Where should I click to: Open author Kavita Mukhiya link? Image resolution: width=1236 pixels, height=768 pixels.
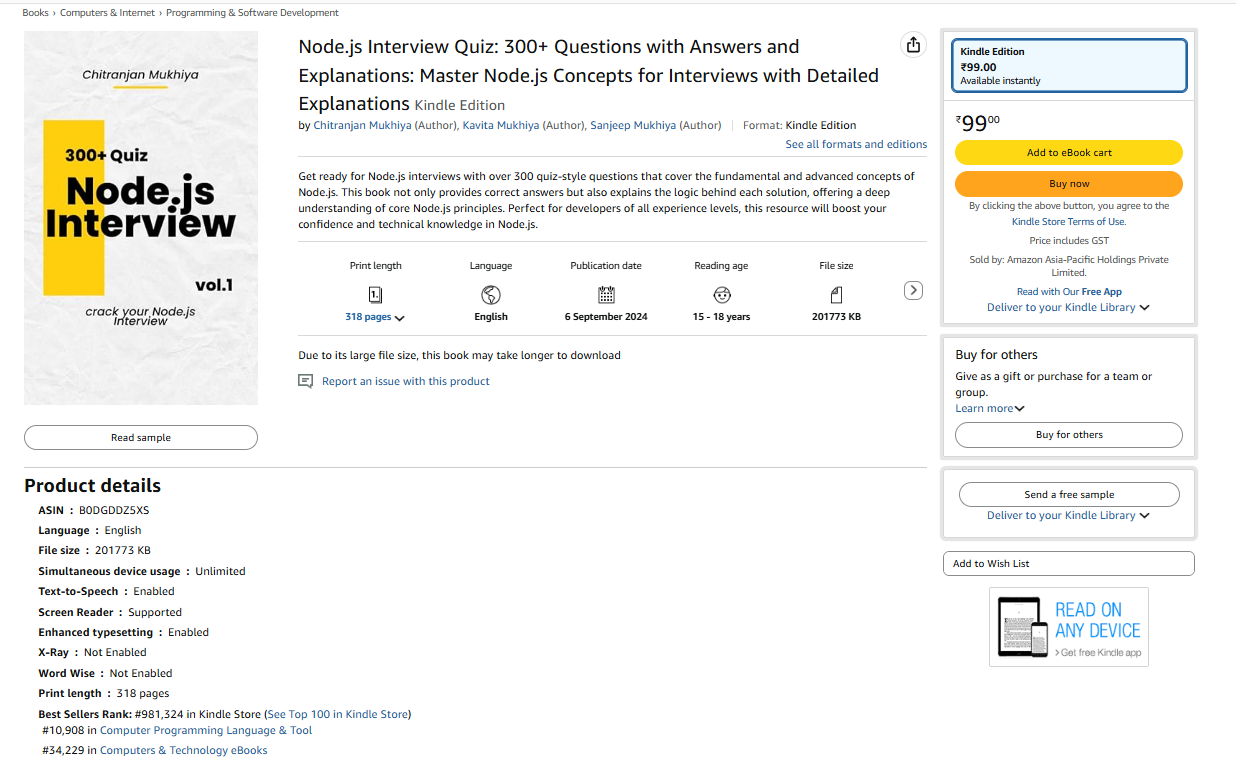coord(502,125)
